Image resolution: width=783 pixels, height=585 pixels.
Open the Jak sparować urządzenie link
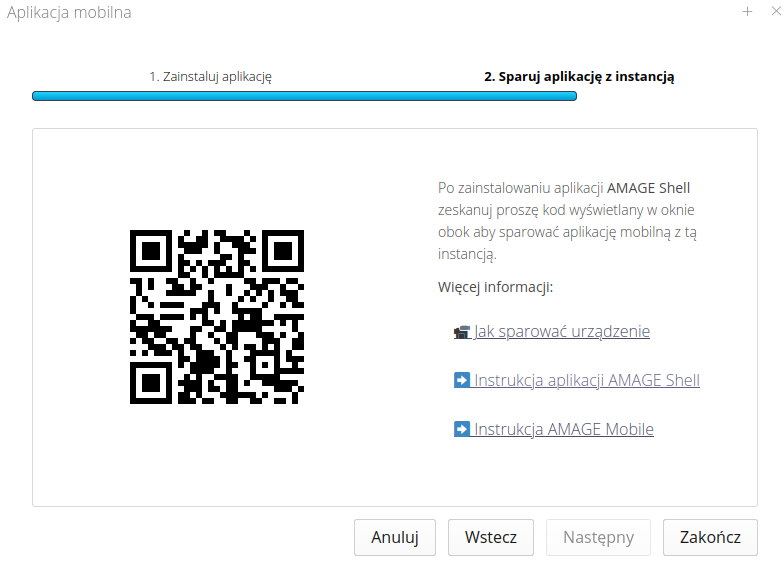pos(562,332)
